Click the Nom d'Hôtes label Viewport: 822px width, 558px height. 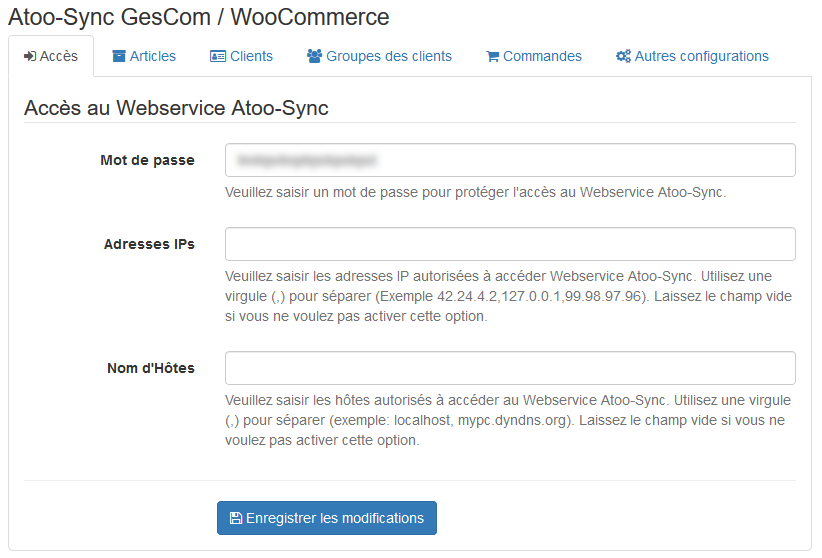click(151, 368)
